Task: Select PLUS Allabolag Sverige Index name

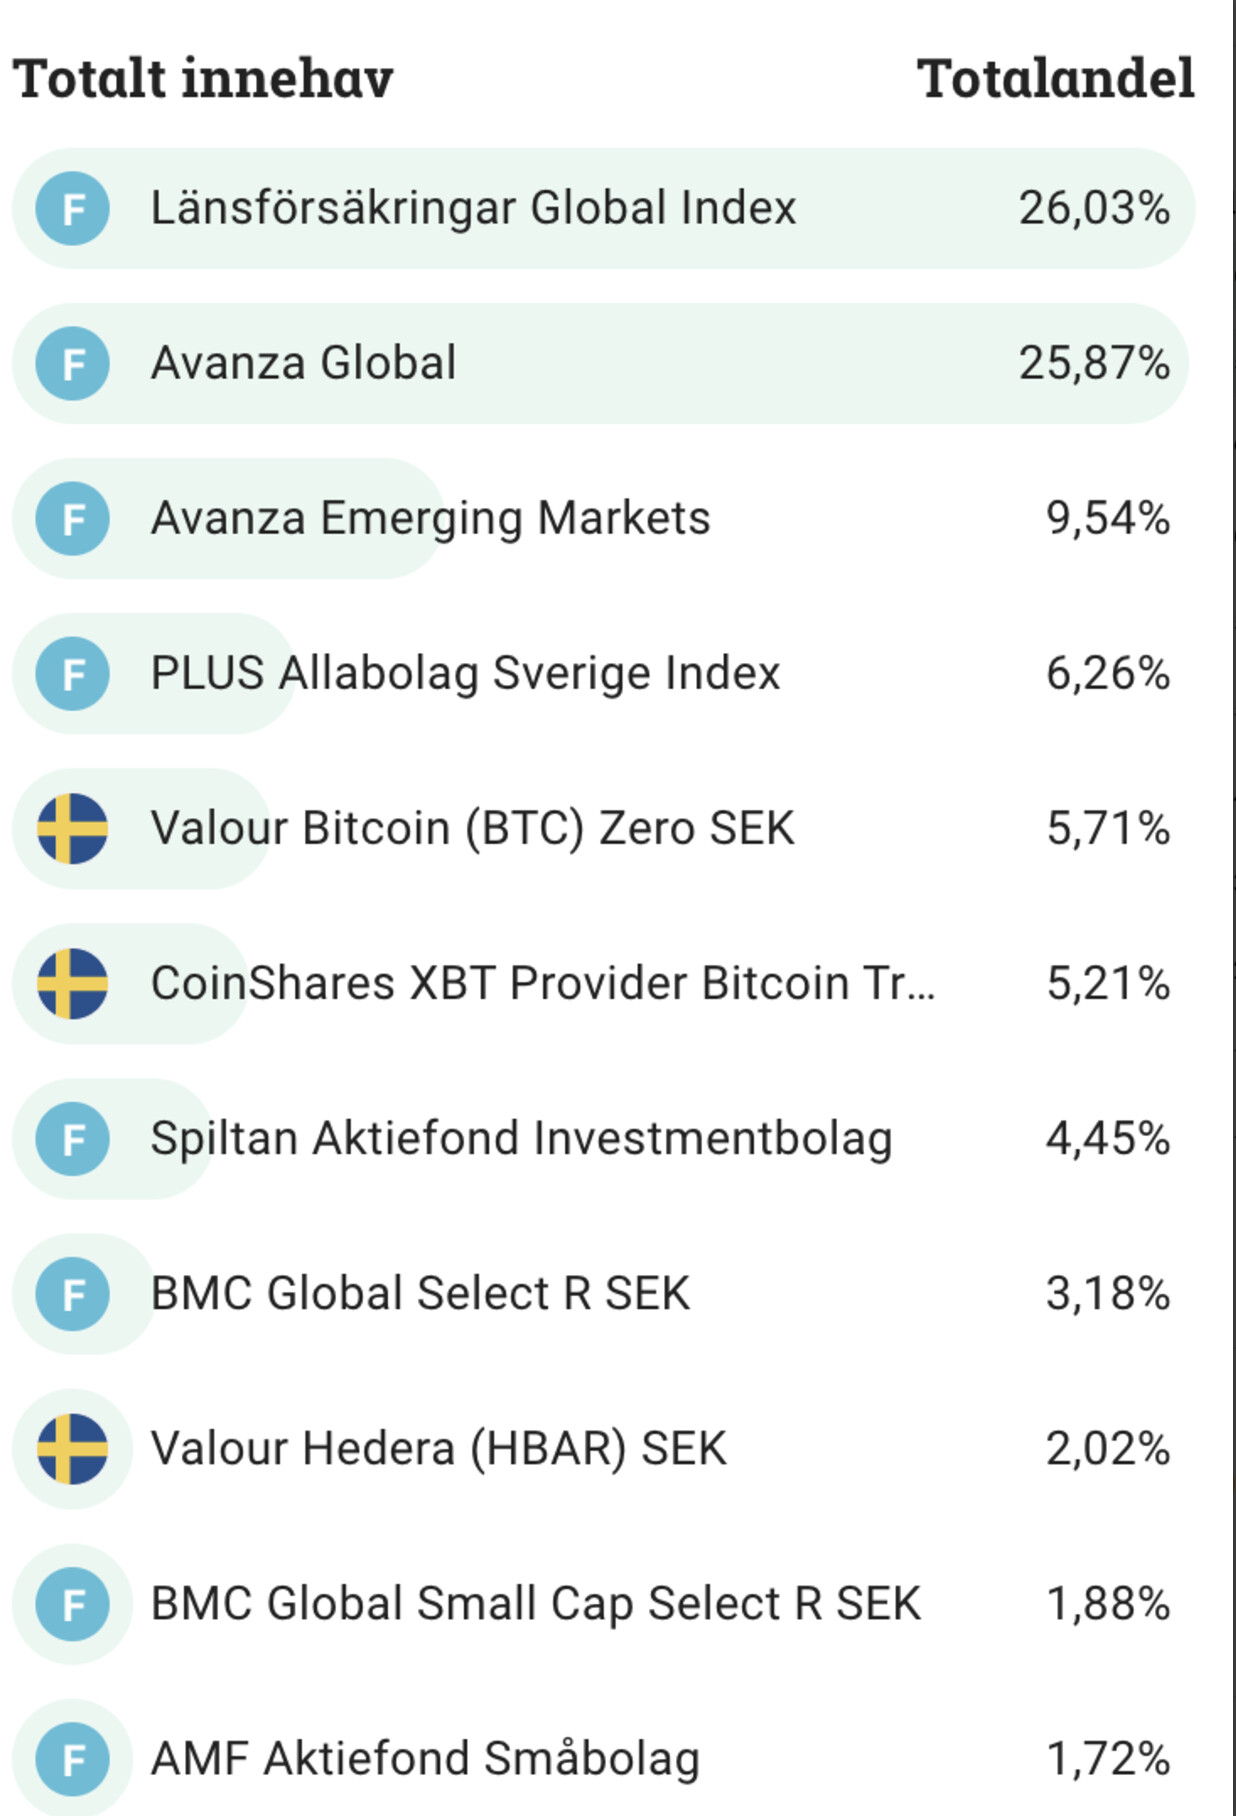Action: [465, 674]
